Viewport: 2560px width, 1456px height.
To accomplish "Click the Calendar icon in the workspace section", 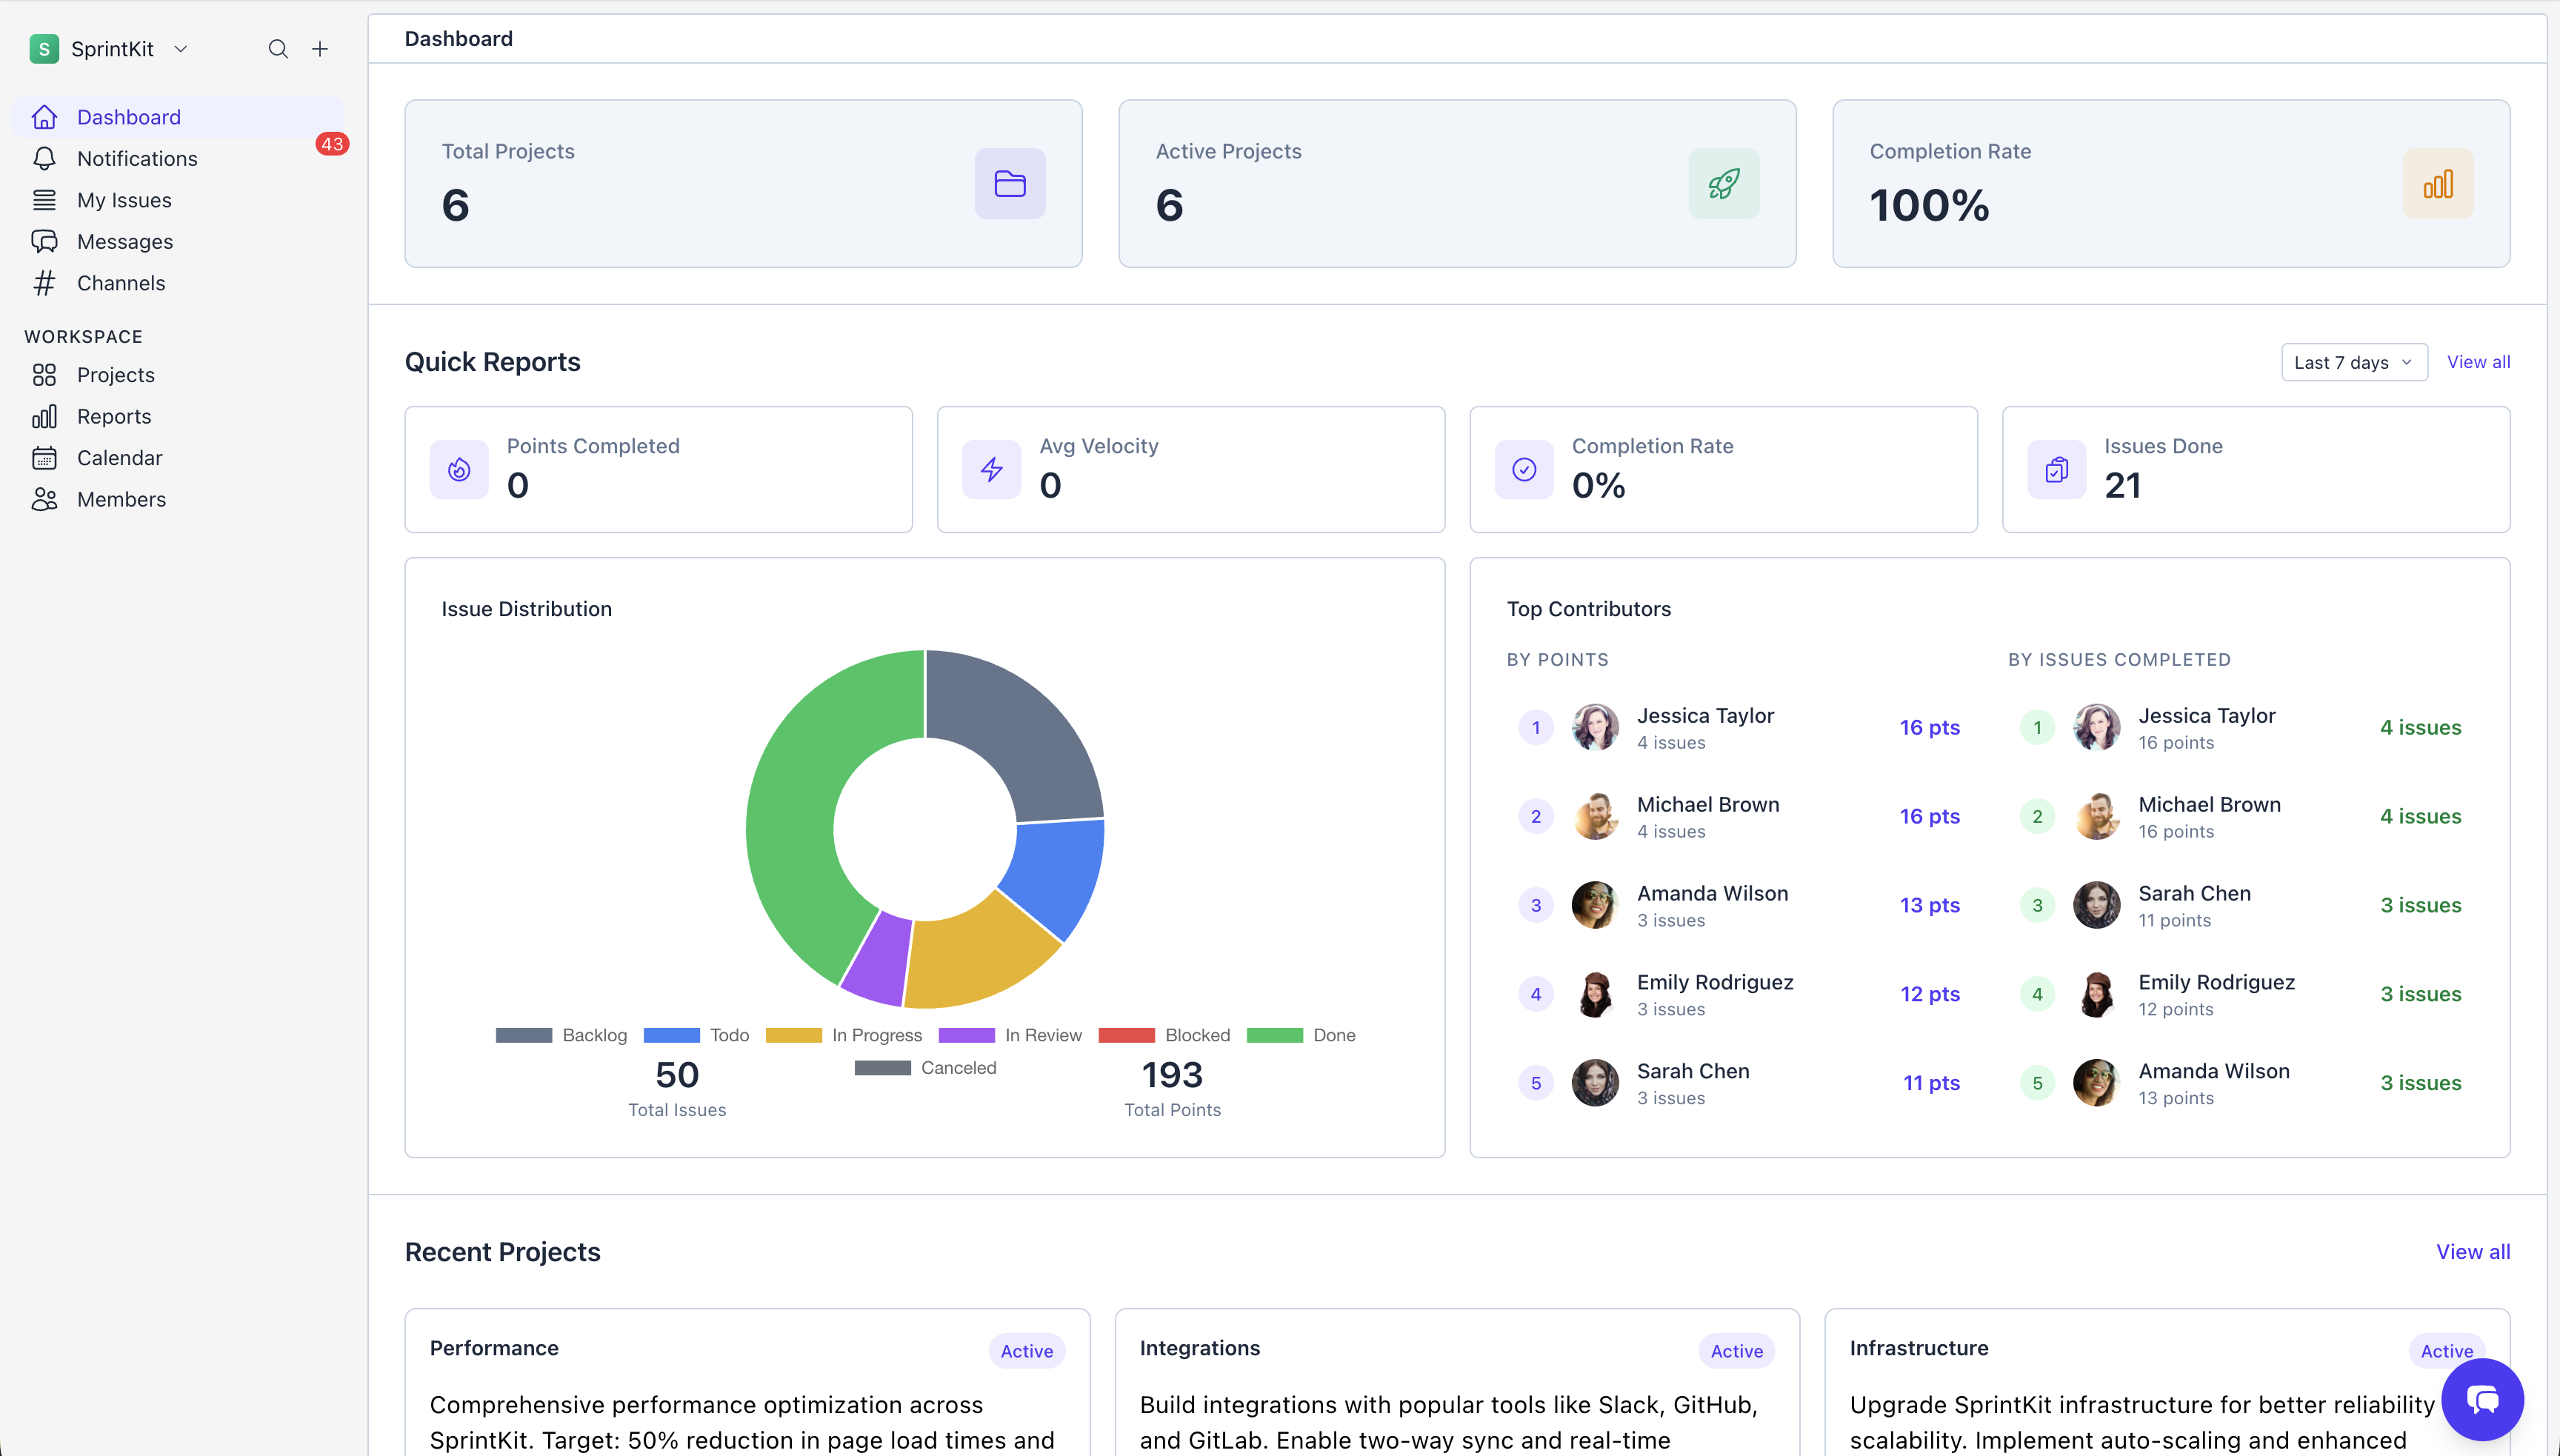I will click(45, 457).
